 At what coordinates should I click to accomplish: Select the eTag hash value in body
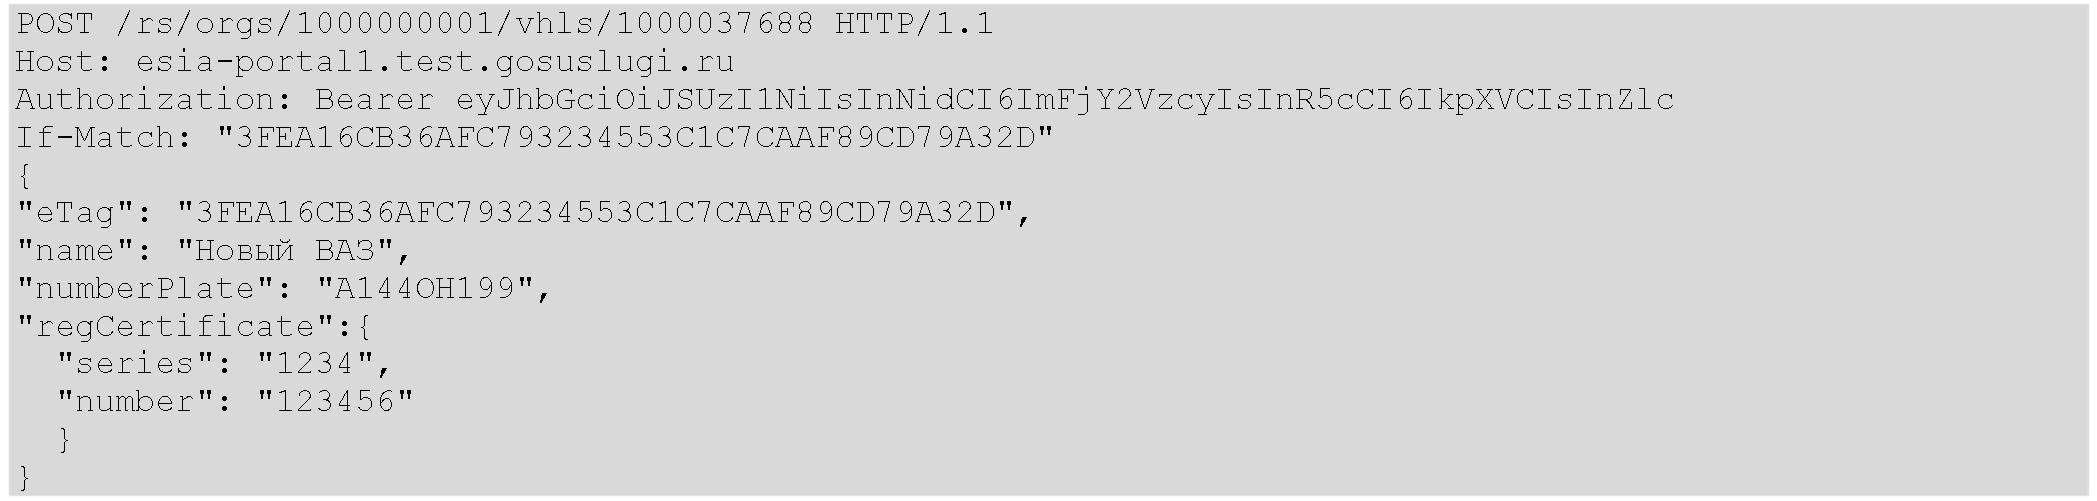595,213
